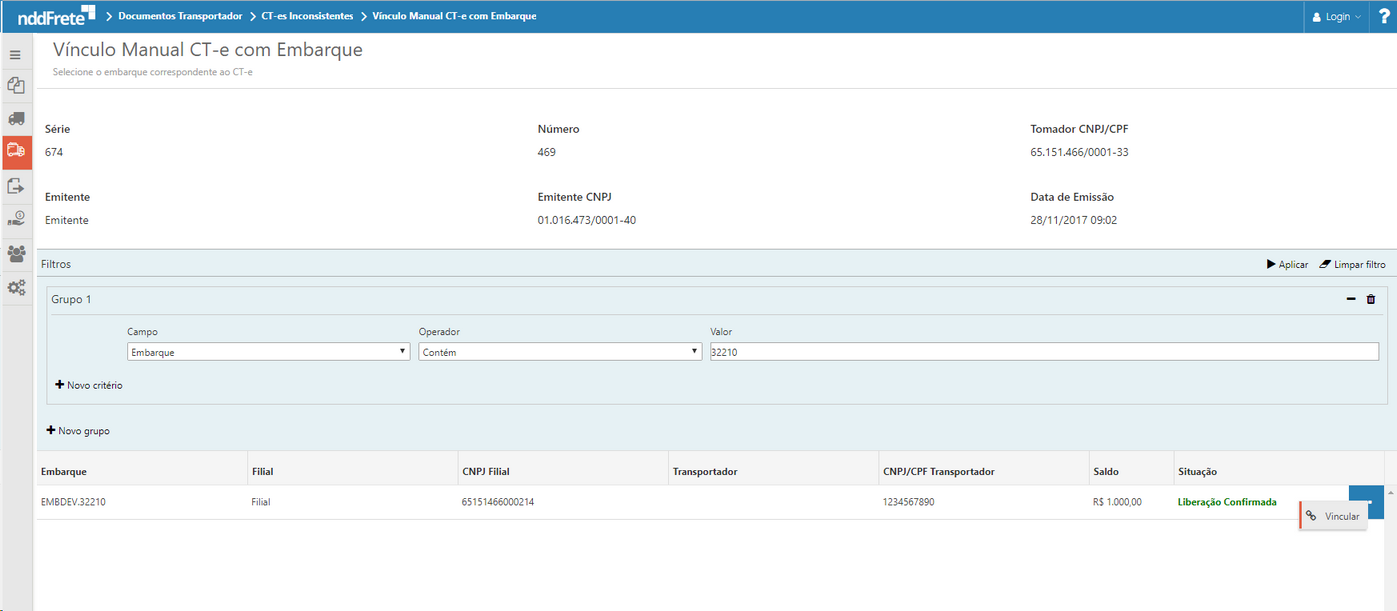Select Vincular from the row menu
The image size is (1397, 611).
pos(1334,516)
